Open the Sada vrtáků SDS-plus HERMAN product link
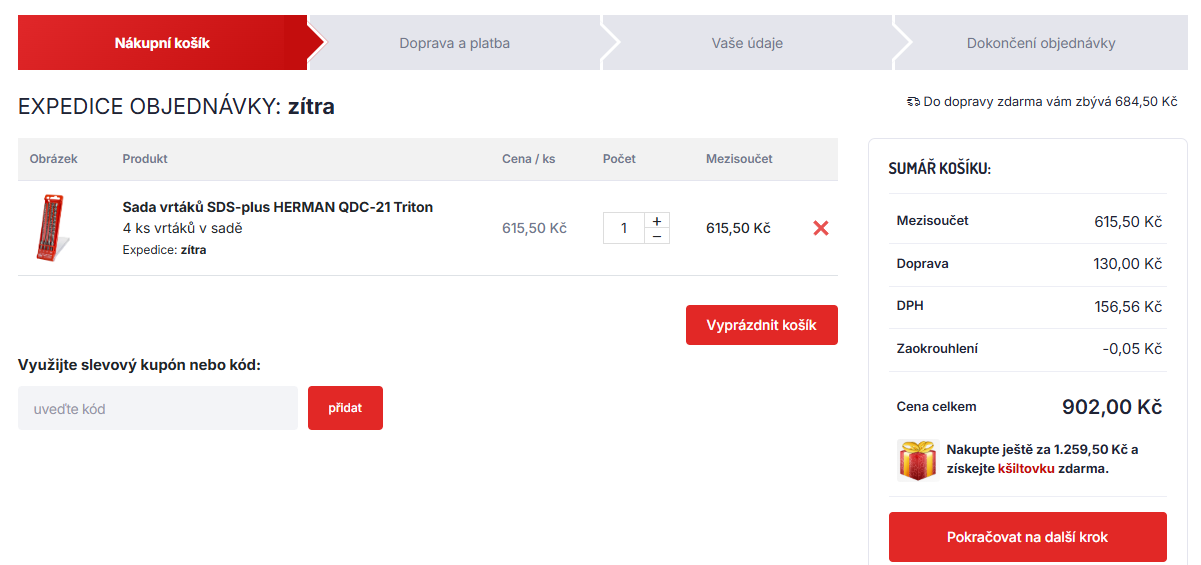The width and height of the screenshot is (1201, 565). click(x=277, y=207)
